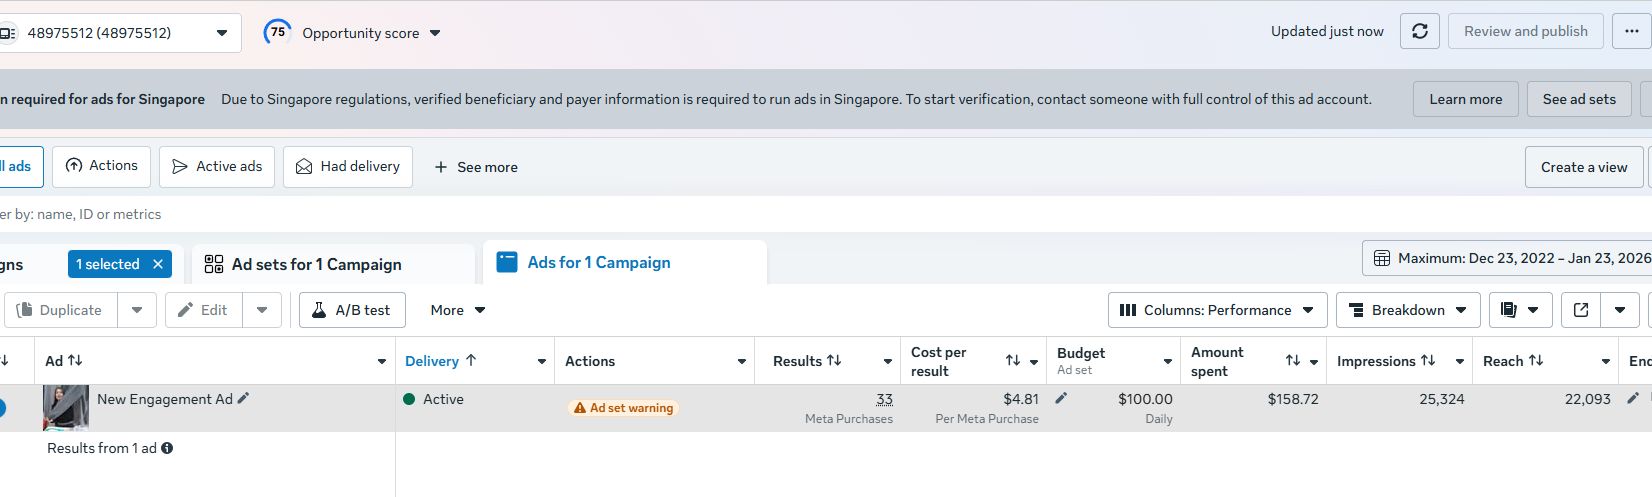Open the ad account 48975512 dropdown
This screenshot has height=497, width=1652.
(x=120, y=33)
